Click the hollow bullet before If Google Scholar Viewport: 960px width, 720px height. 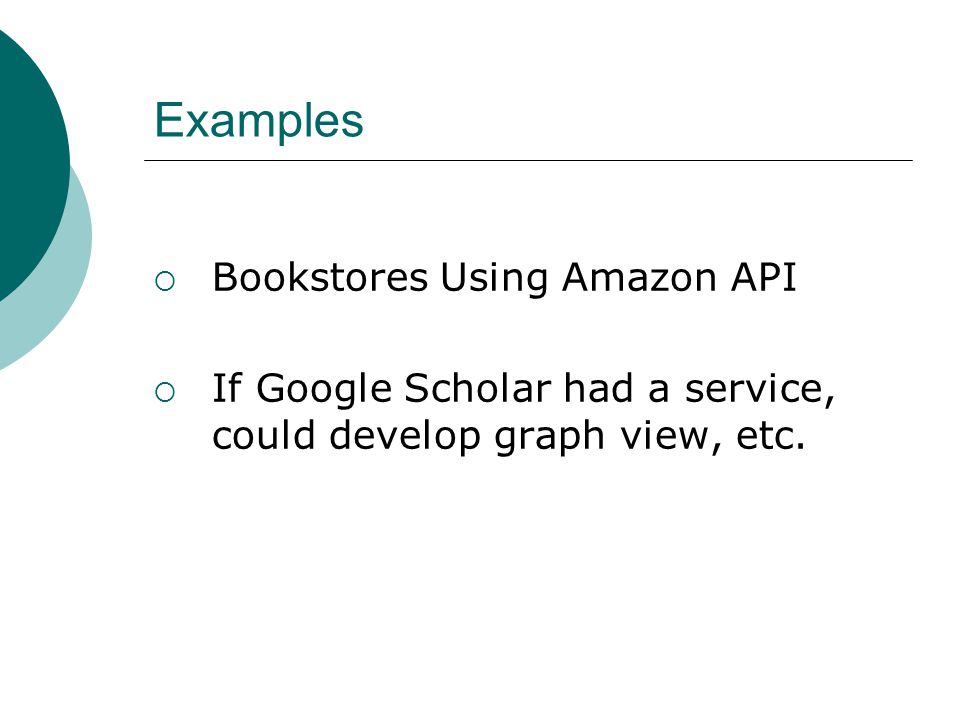pos(165,392)
